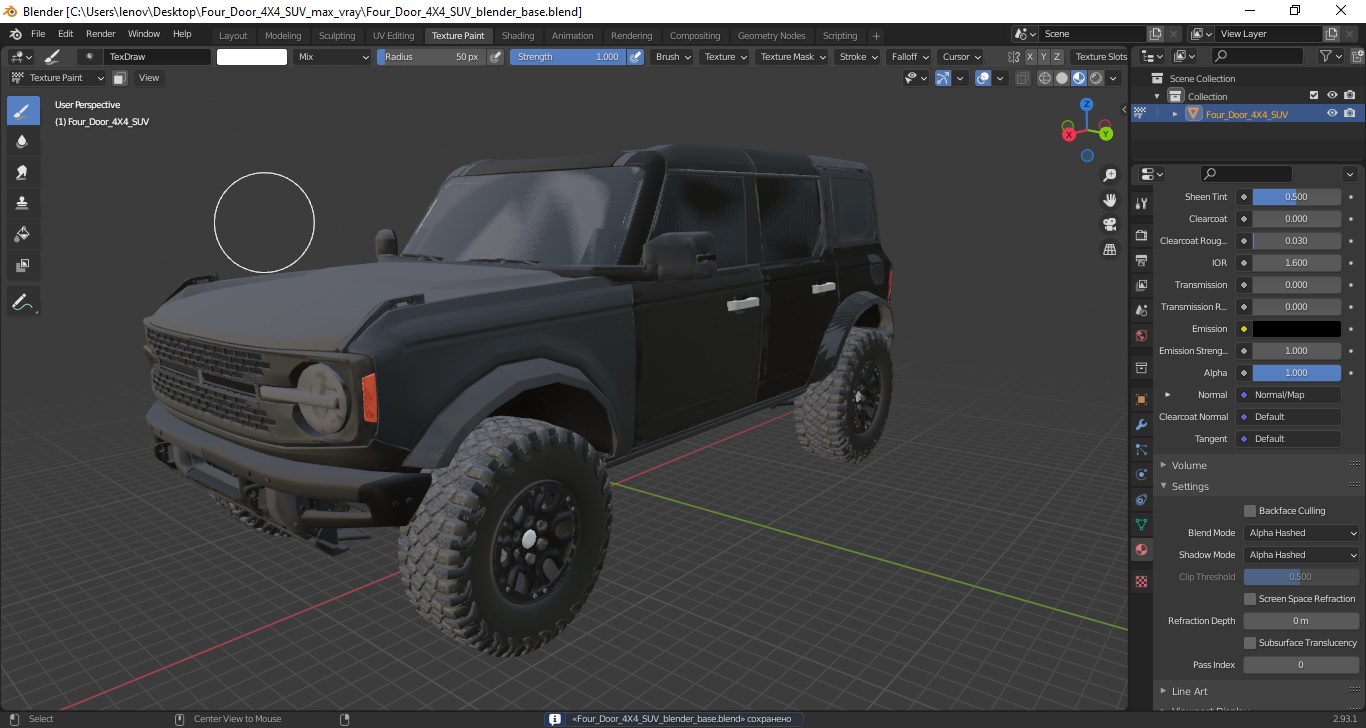Switch to the UV Editing workspace tab
The width and height of the screenshot is (1366, 728).
[393, 36]
